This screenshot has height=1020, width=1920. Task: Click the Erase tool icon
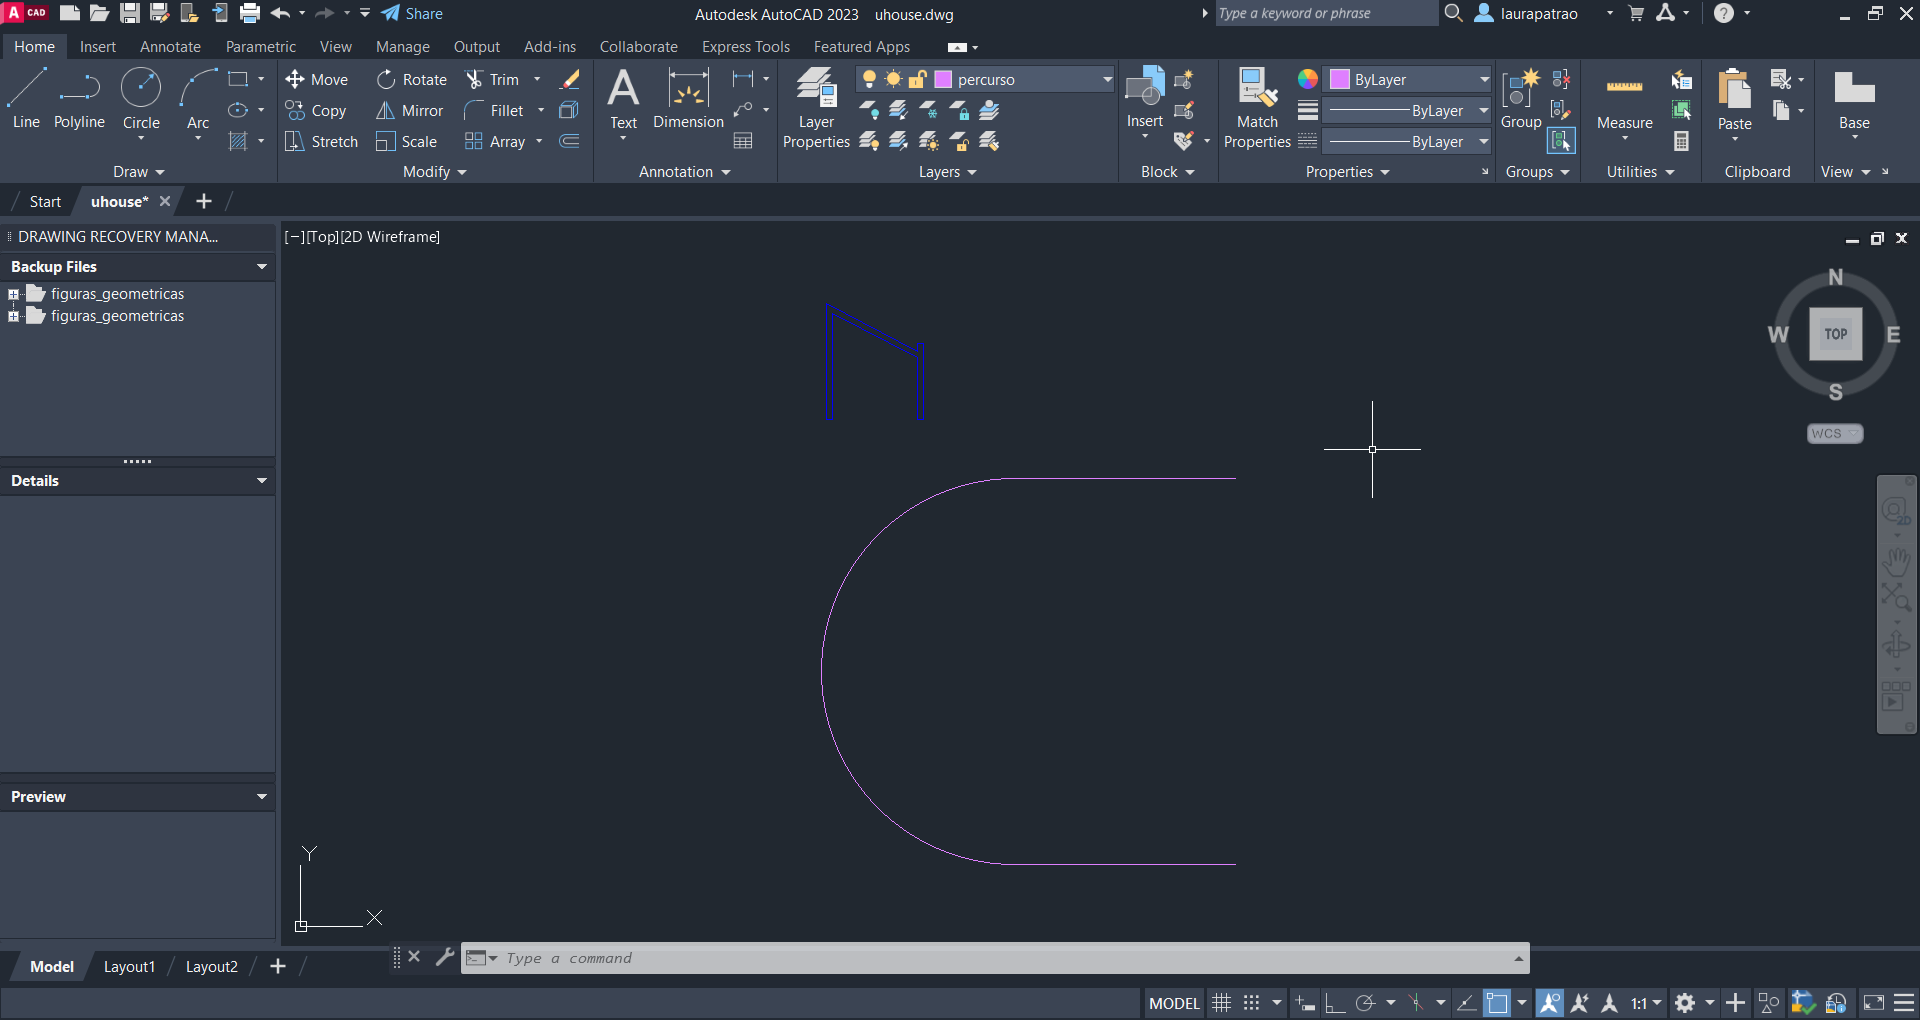coord(570,79)
